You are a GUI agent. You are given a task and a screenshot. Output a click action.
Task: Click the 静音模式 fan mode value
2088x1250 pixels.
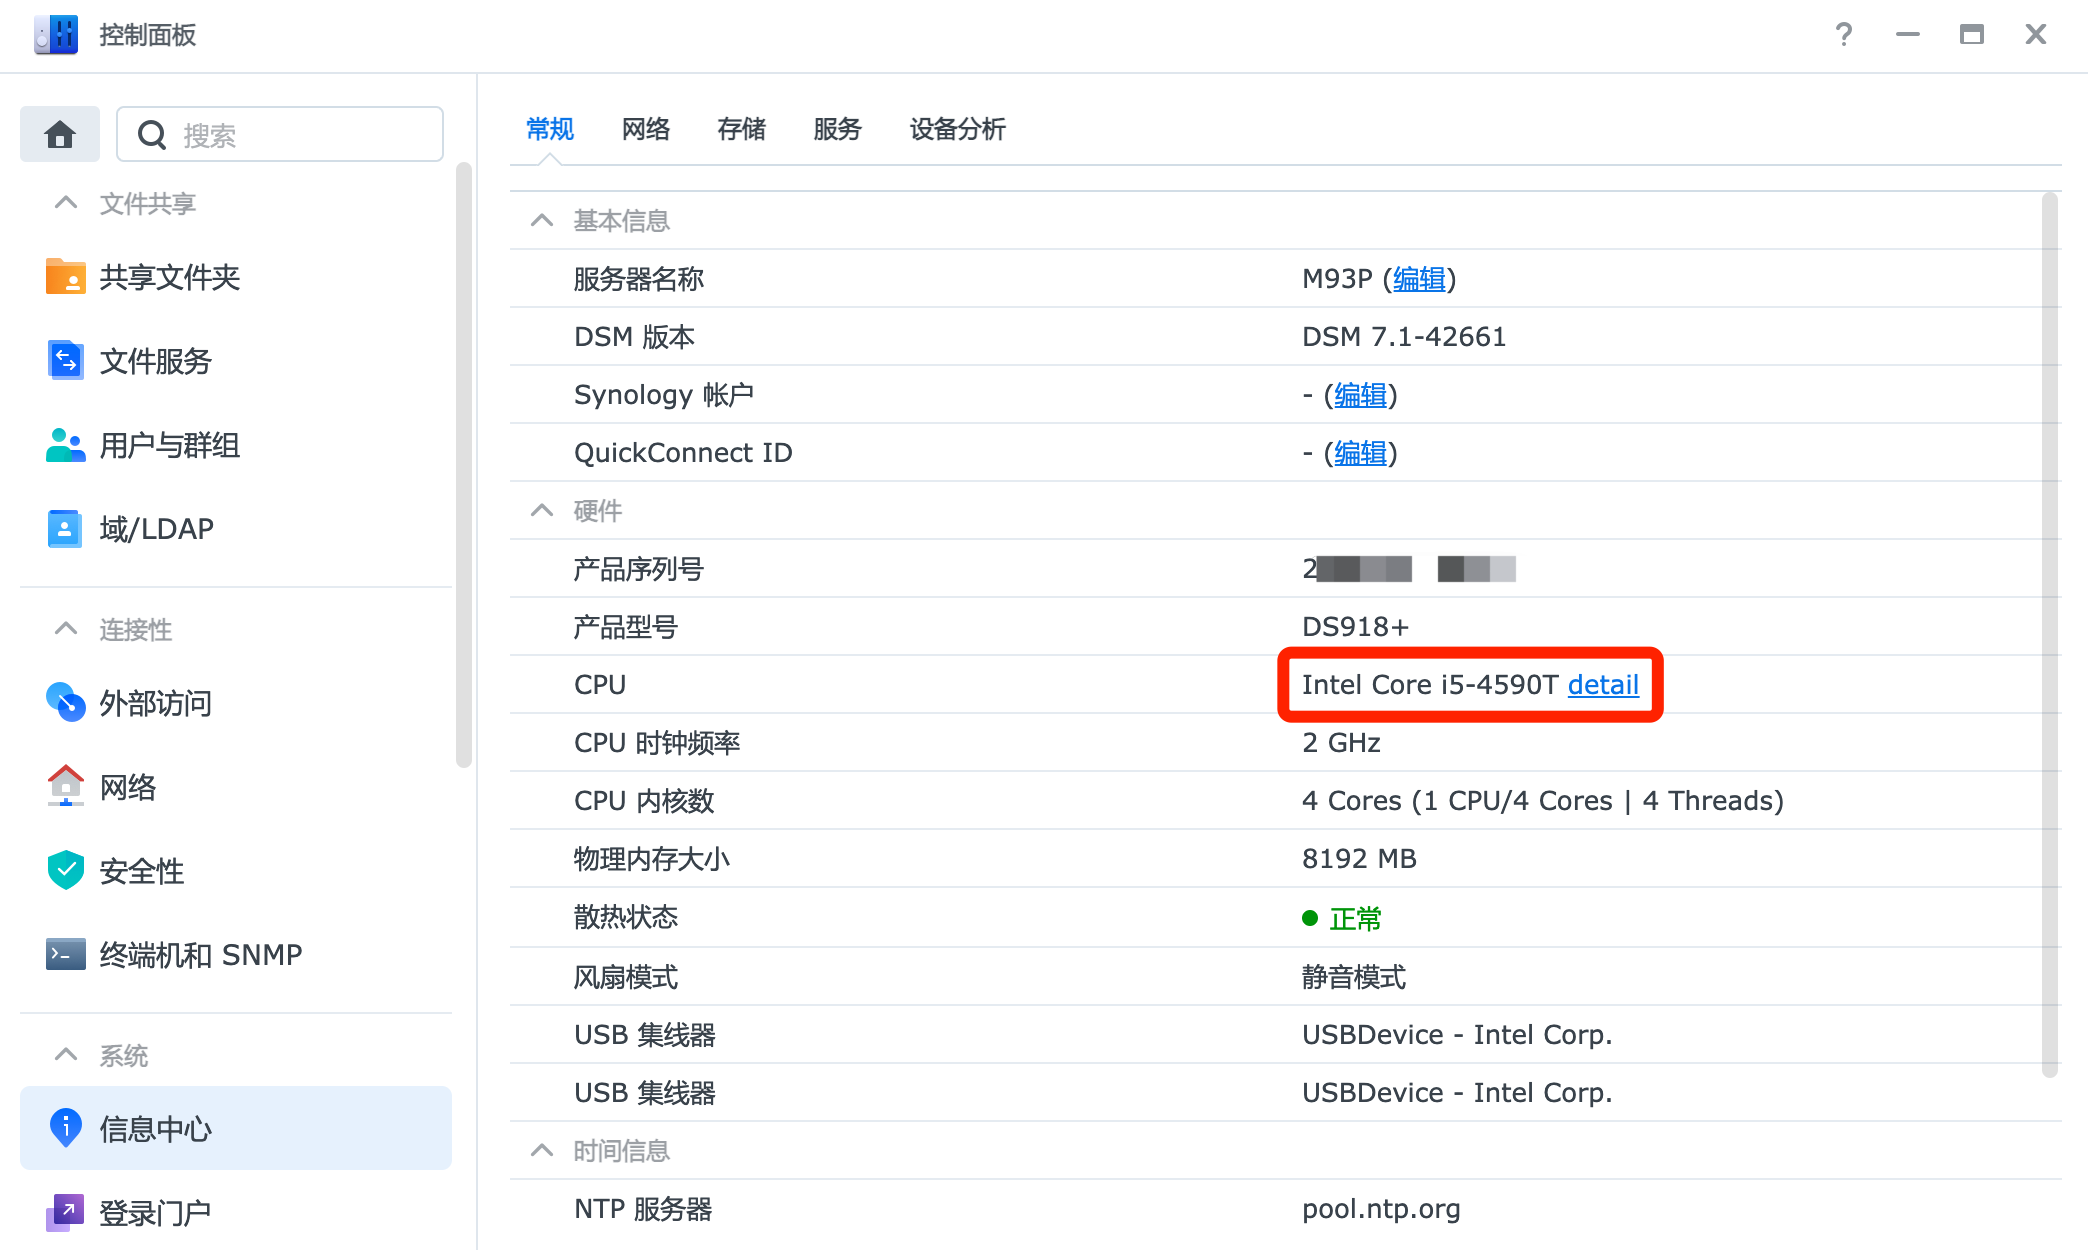[1354, 977]
